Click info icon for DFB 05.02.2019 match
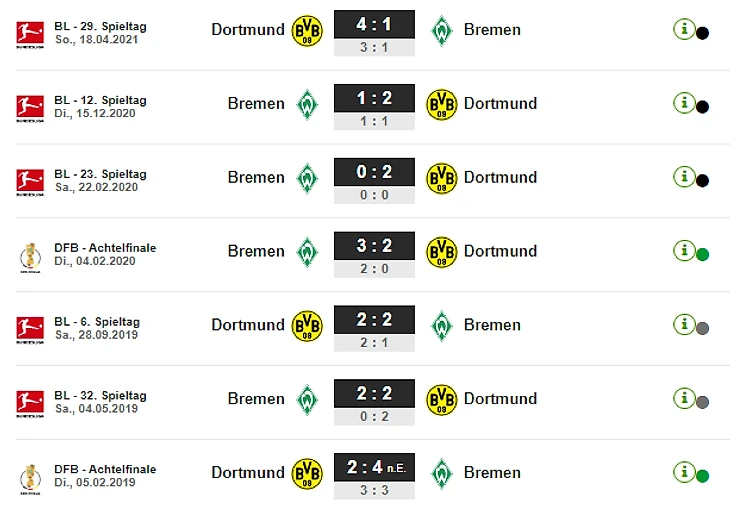 (684, 472)
